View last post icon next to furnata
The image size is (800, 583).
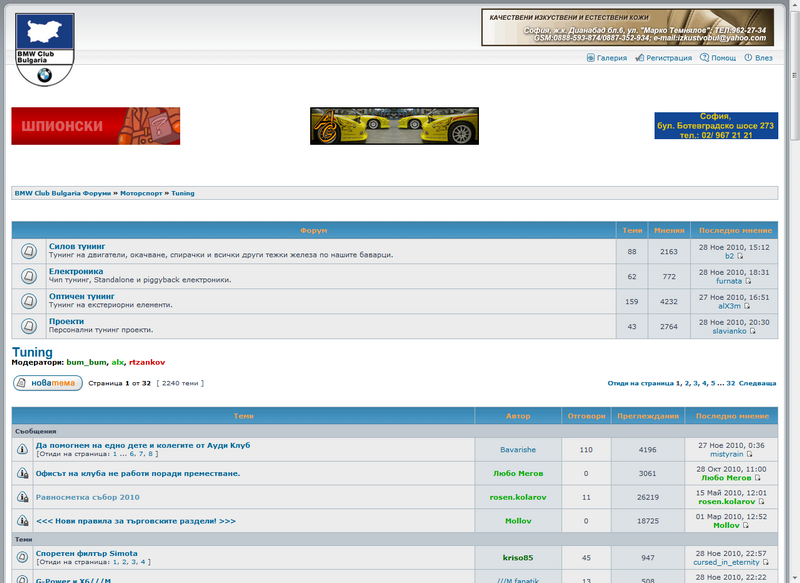[x=748, y=281]
